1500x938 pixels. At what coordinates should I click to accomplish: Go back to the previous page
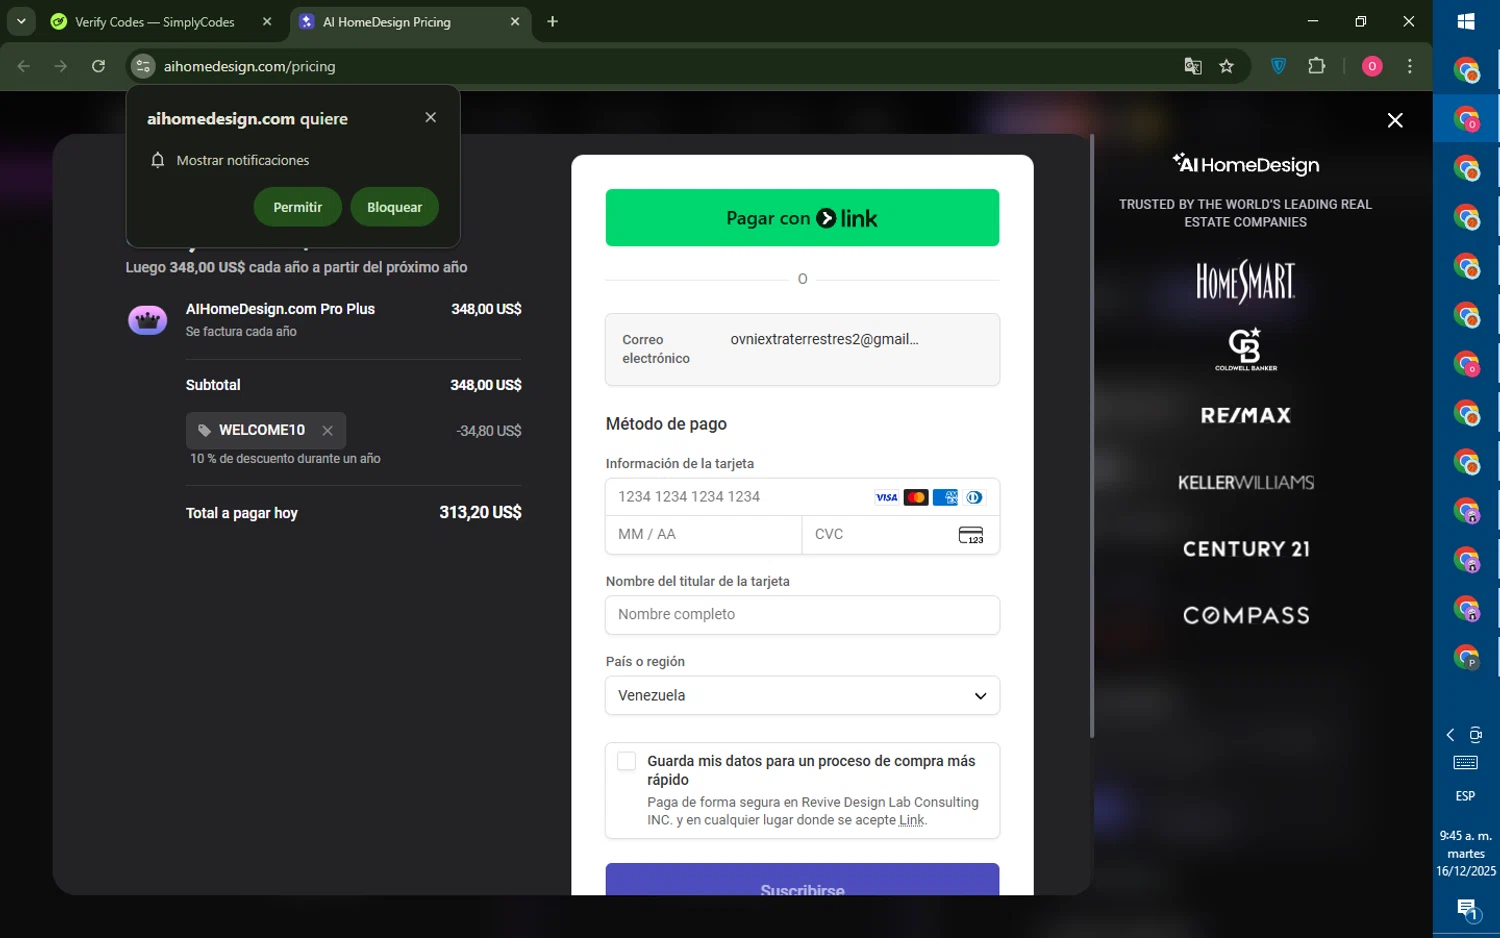(24, 66)
